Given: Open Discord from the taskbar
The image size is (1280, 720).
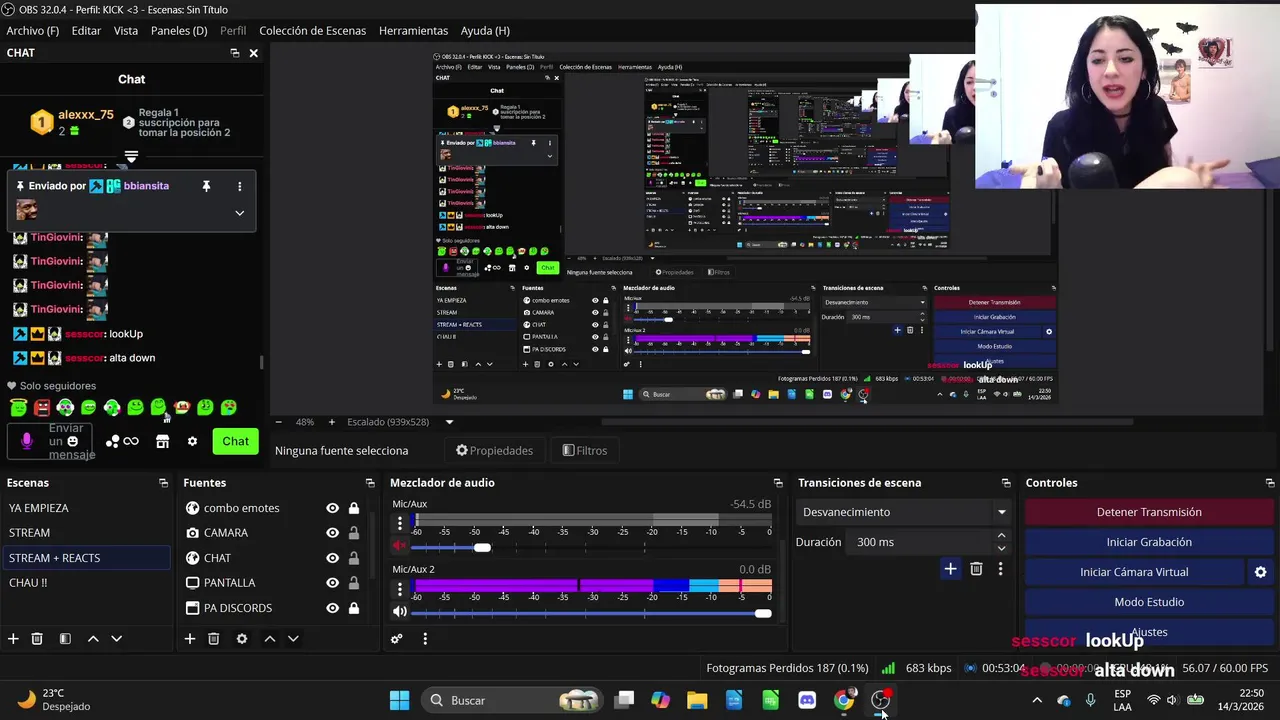Looking at the screenshot, I should point(807,700).
